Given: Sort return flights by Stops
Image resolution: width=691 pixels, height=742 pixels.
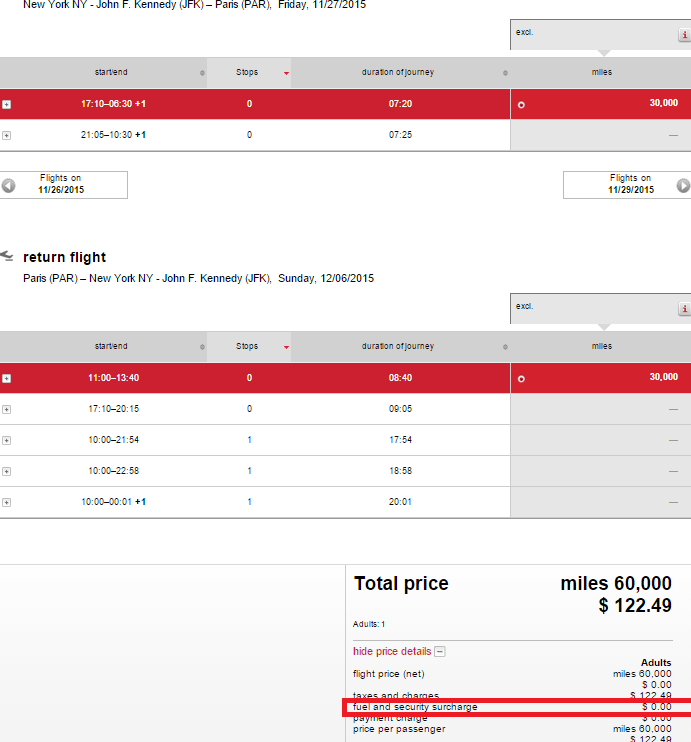Looking at the screenshot, I should 249,346.
